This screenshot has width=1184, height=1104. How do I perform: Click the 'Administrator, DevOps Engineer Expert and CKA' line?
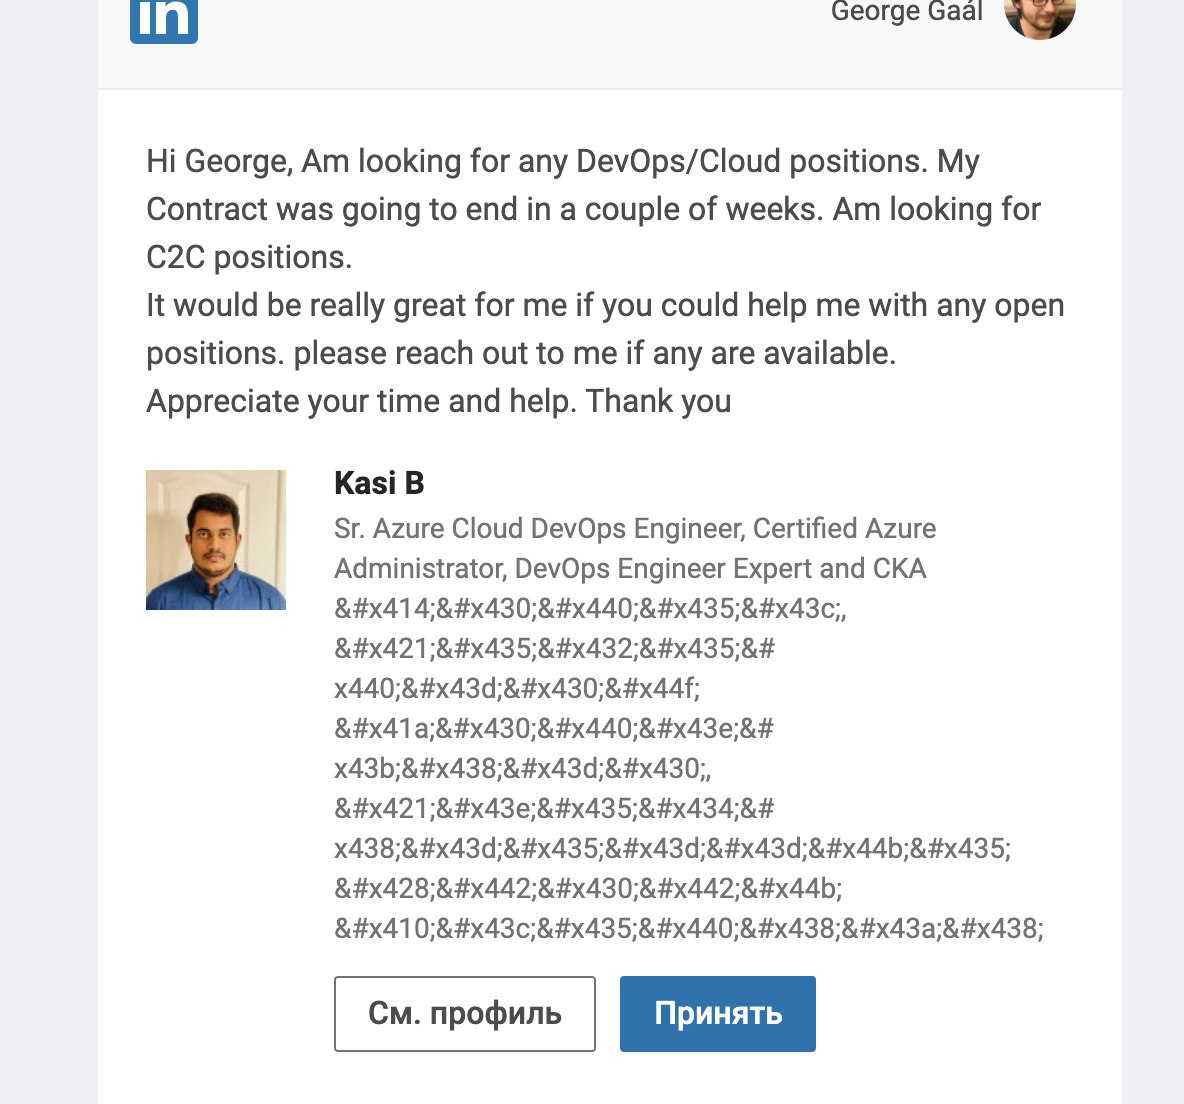(x=630, y=568)
